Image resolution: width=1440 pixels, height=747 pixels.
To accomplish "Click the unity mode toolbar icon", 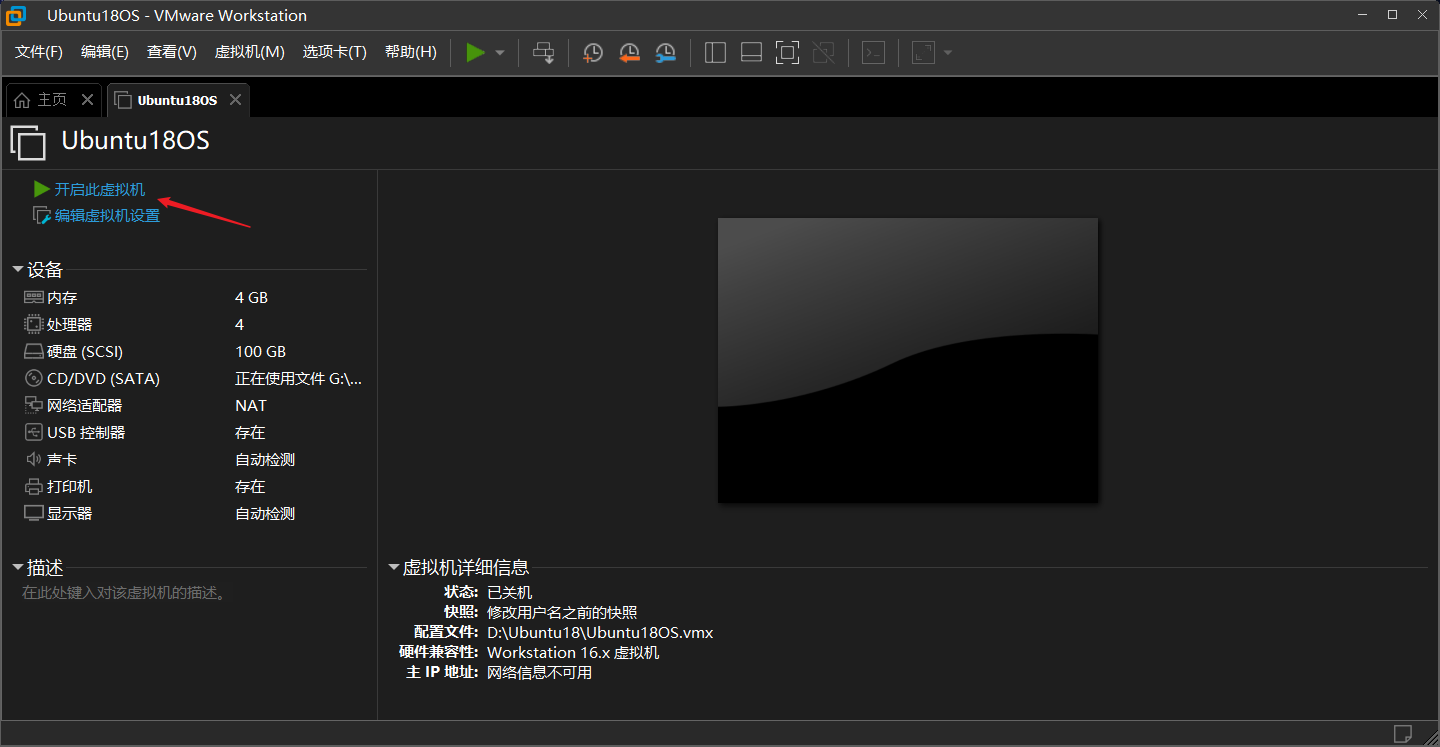I will tap(823, 52).
